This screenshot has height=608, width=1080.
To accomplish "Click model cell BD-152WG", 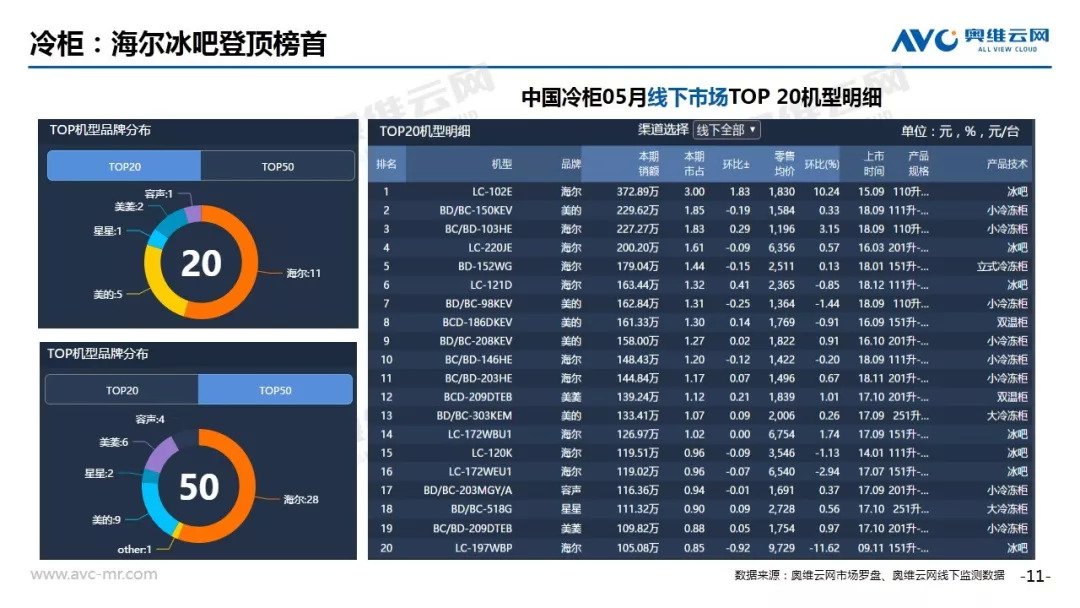I will click(x=485, y=266).
